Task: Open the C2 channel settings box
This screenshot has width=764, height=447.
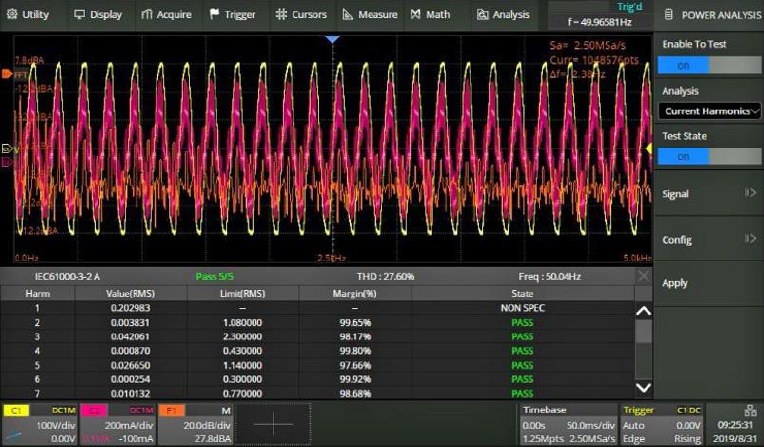Action: (x=117, y=424)
